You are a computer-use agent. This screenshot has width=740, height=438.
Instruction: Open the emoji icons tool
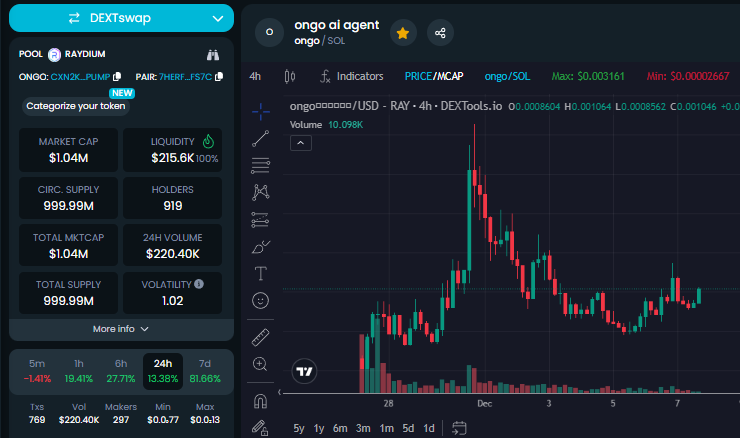261,301
